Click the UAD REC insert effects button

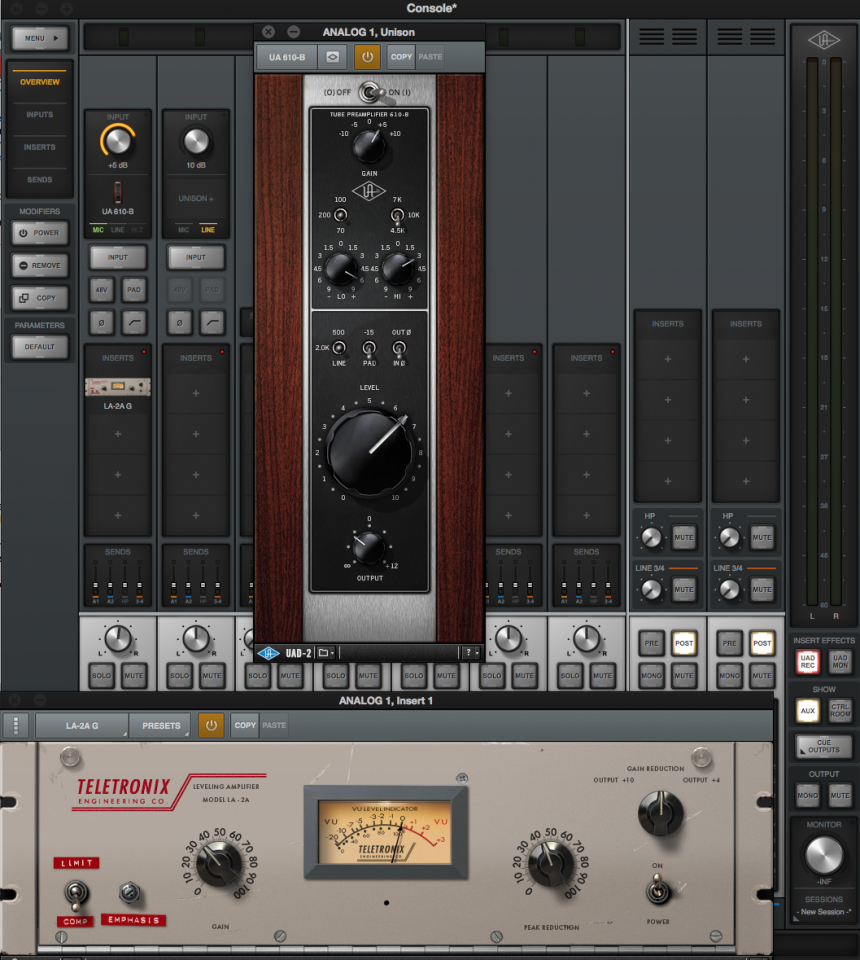[x=808, y=662]
